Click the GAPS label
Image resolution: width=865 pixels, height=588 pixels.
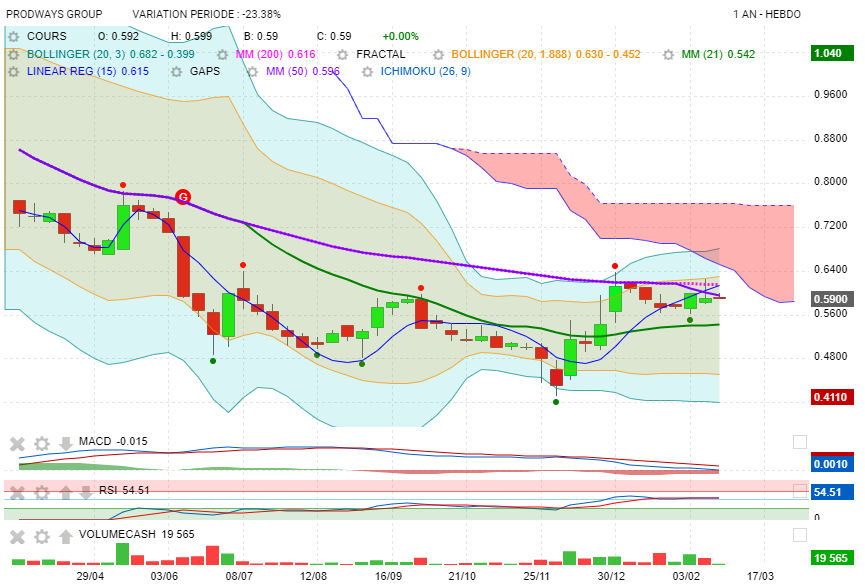tap(205, 72)
